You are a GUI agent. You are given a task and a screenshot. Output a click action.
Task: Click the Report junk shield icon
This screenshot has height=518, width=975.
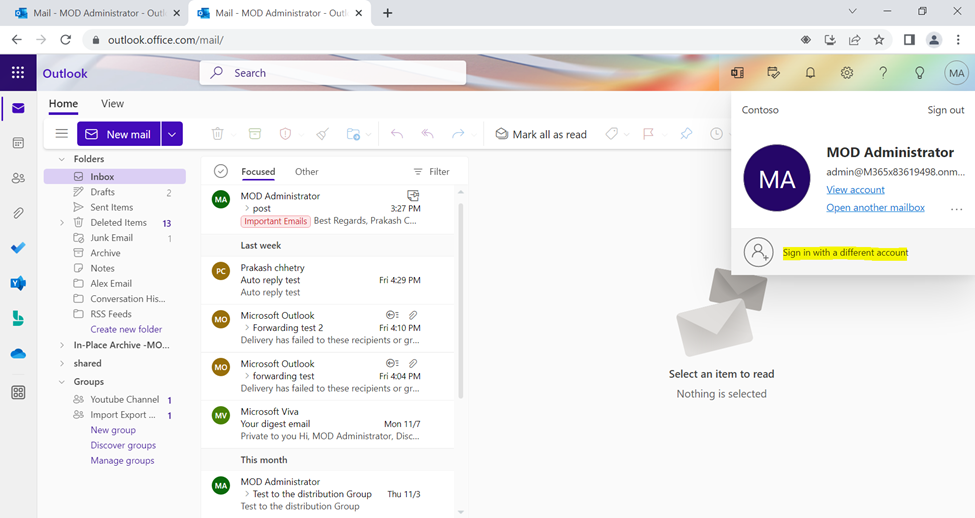click(x=285, y=134)
